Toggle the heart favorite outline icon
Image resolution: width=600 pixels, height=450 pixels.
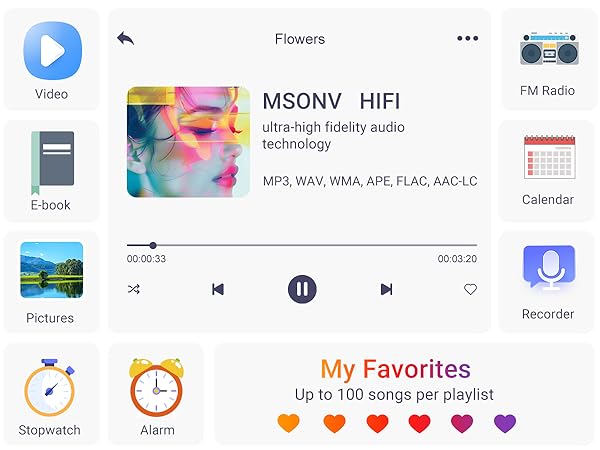[x=470, y=289]
